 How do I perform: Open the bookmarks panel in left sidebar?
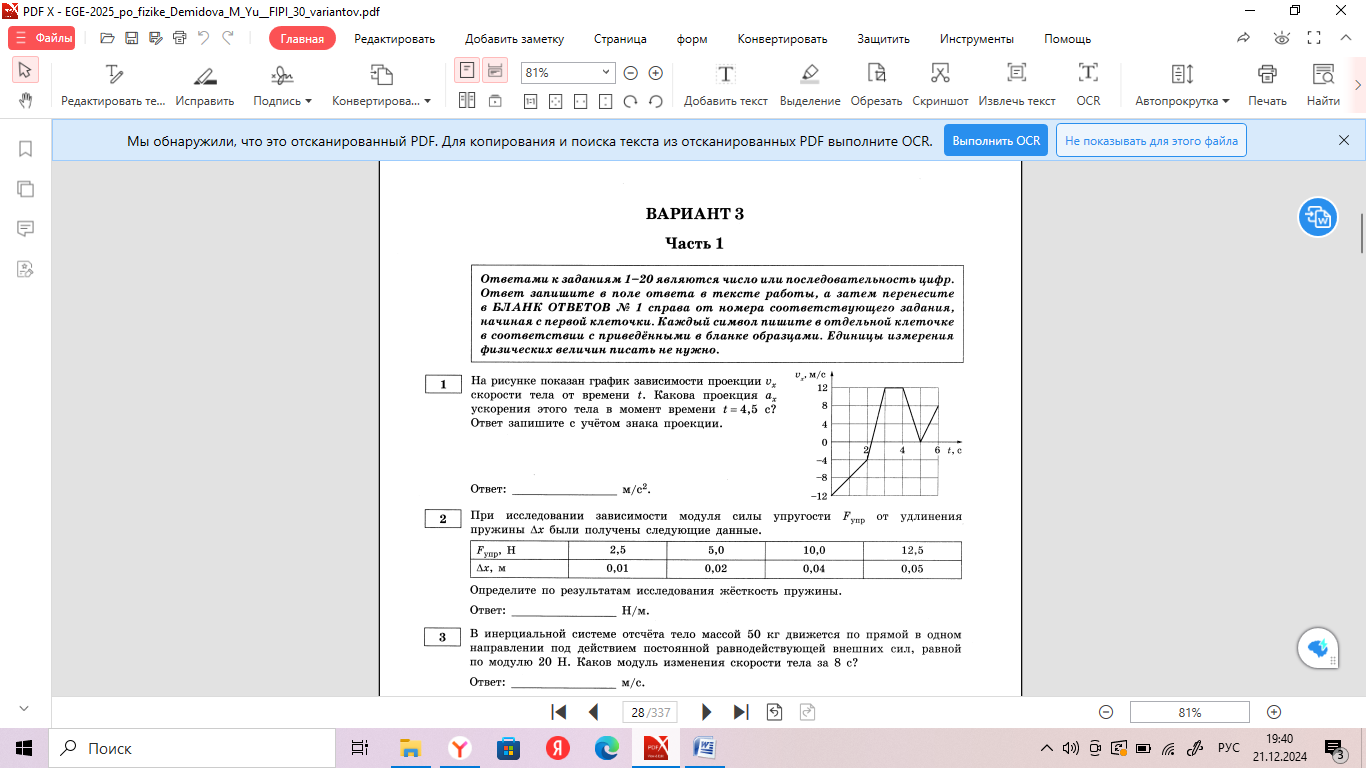(x=26, y=149)
